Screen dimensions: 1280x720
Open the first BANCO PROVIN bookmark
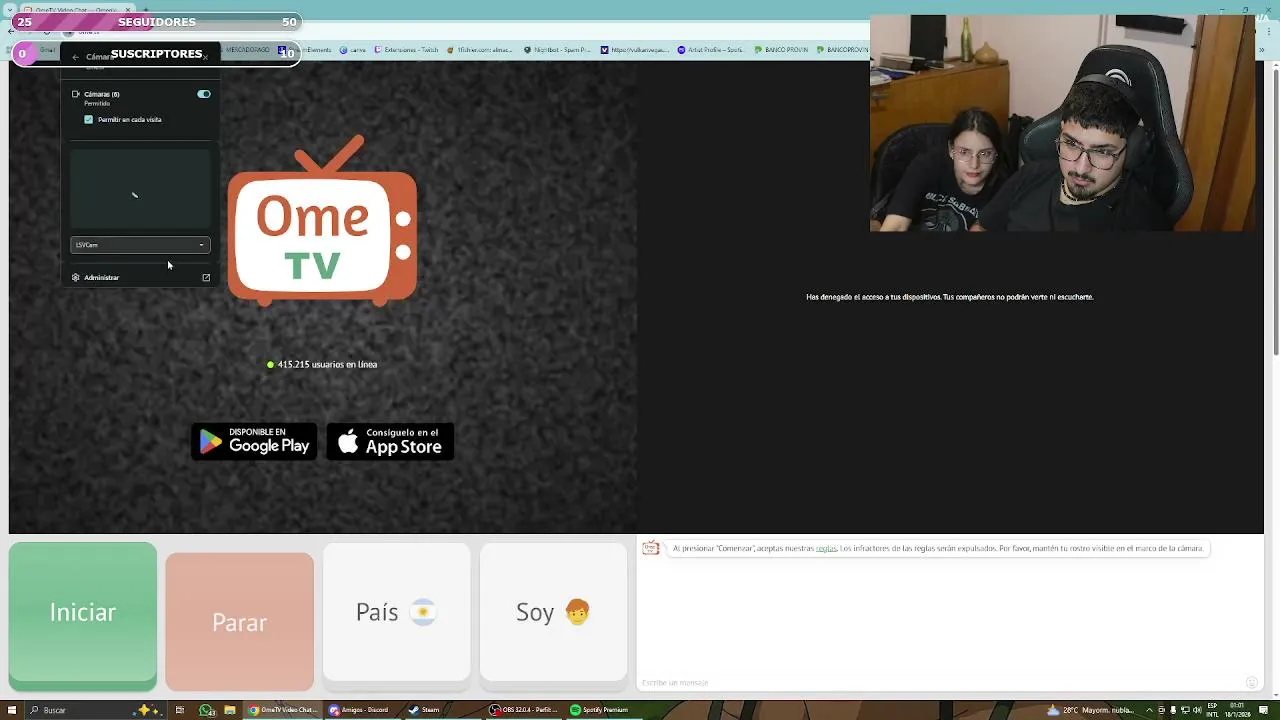pos(780,49)
